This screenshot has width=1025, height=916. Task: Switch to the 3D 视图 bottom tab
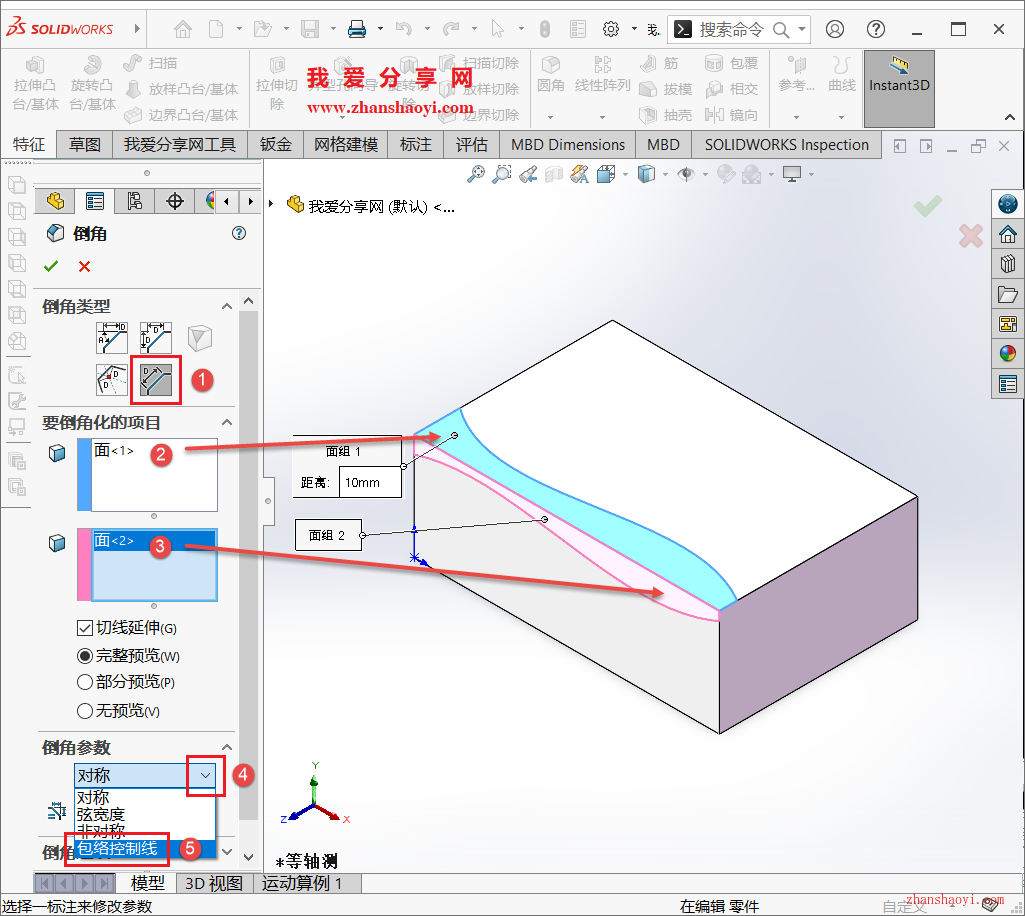tap(214, 883)
